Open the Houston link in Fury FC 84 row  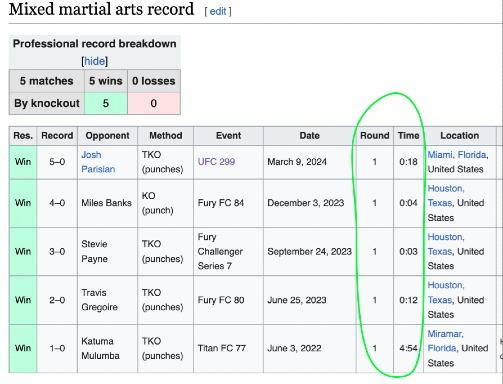pos(445,188)
